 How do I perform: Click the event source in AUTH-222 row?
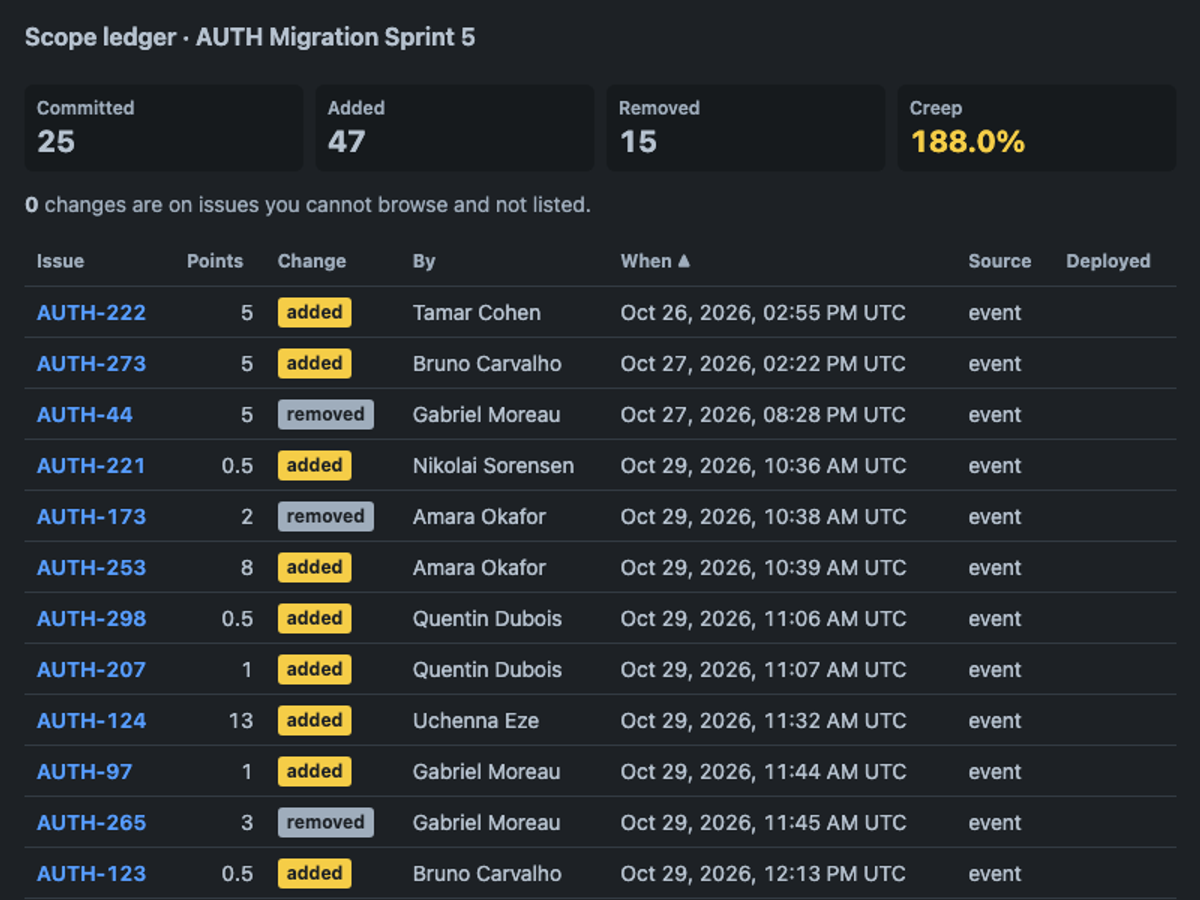click(995, 313)
